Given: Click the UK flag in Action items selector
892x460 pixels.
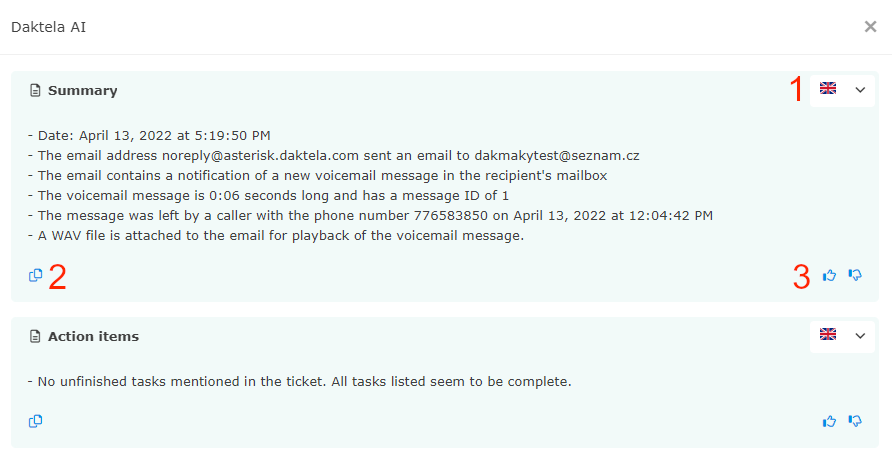Looking at the screenshot, I should [828, 334].
